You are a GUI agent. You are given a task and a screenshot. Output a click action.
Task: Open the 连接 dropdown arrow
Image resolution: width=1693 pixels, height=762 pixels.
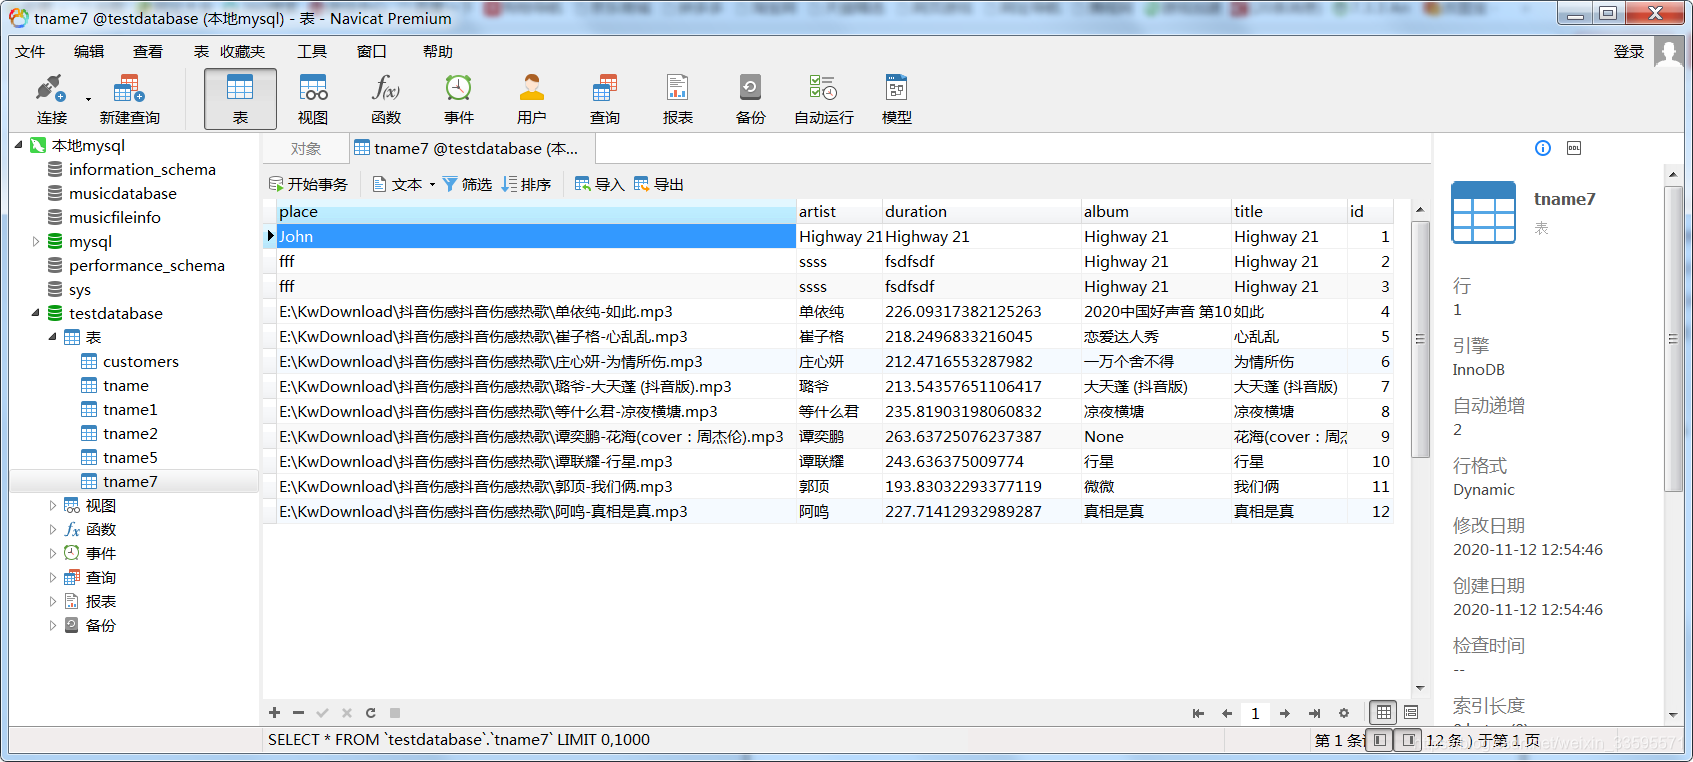tap(88, 99)
